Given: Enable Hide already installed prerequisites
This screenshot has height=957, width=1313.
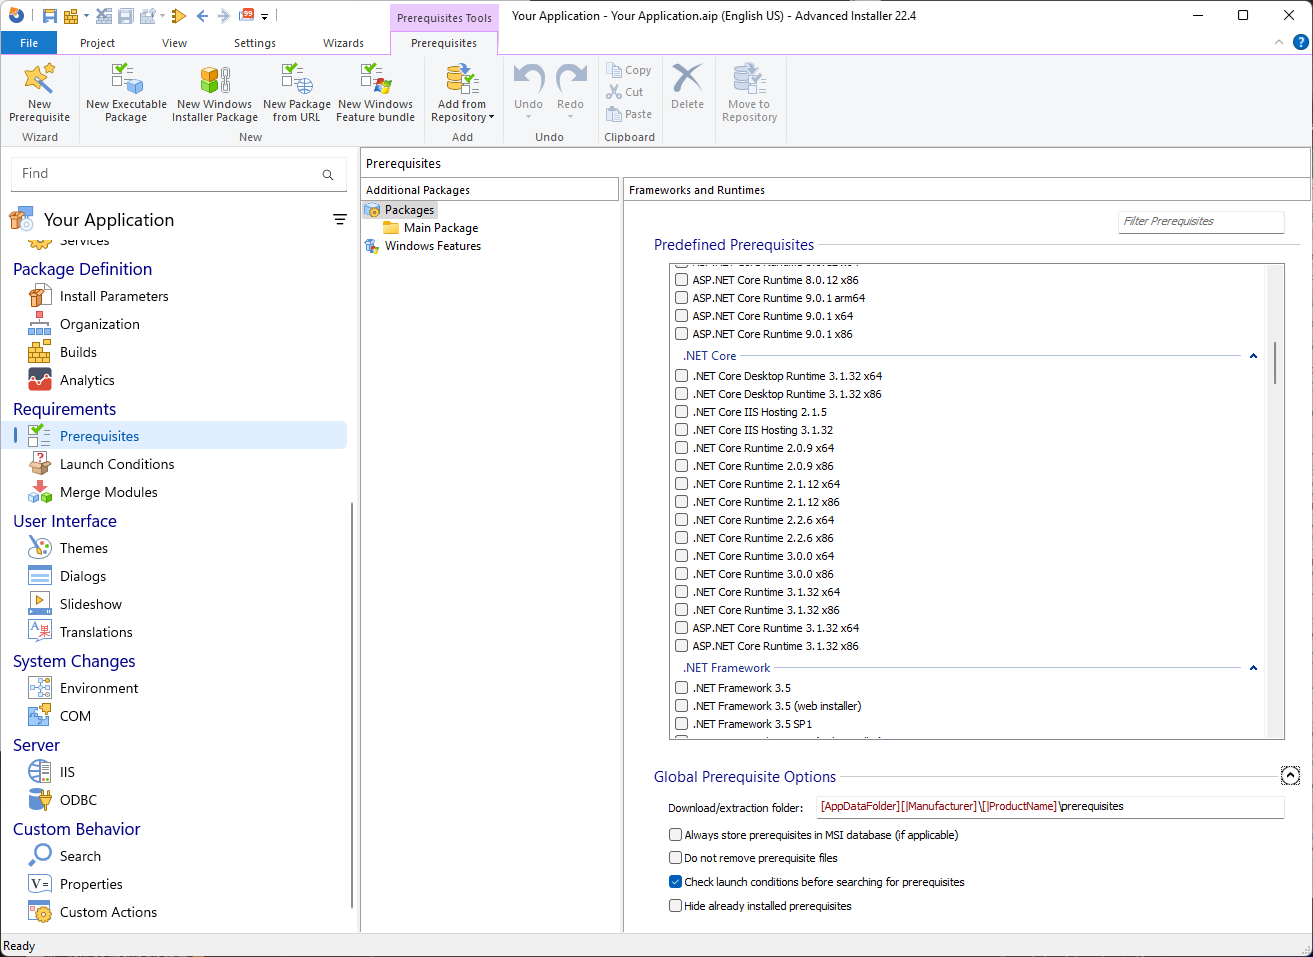Looking at the screenshot, I should pos(675,906).
